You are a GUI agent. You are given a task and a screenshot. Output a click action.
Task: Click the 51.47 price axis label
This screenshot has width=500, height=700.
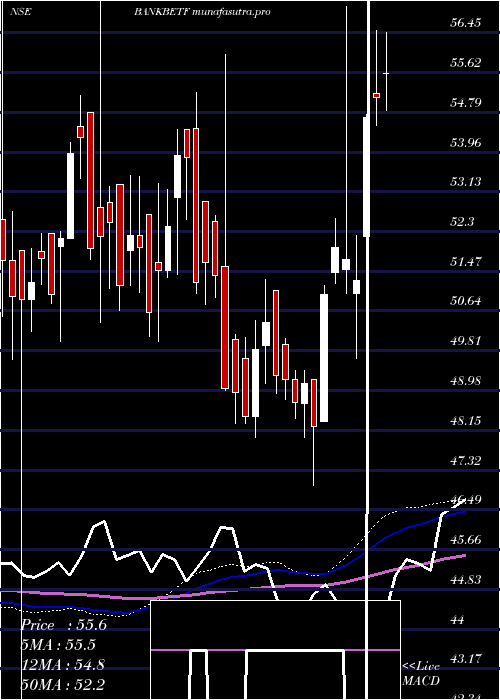click(466, 261)
